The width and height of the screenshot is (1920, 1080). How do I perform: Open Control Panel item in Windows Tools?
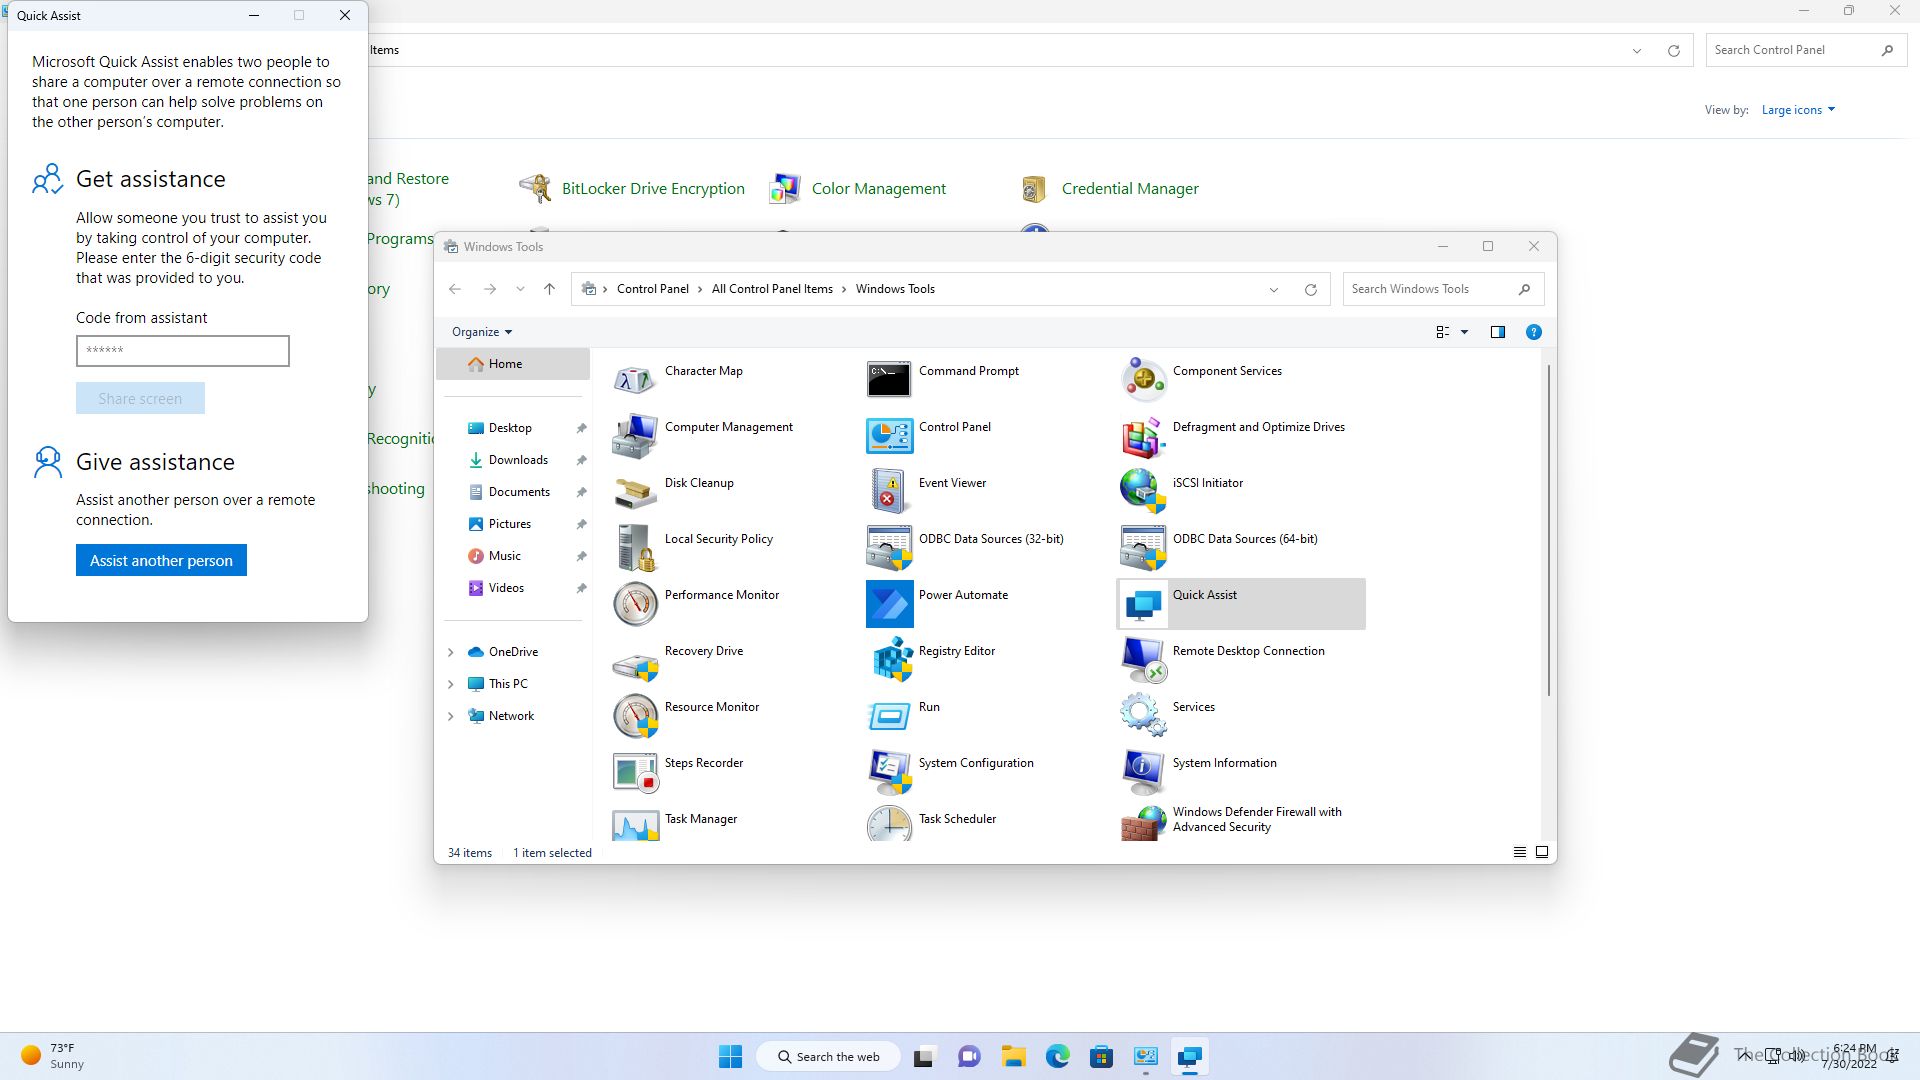pyautogui.click(x=929, y=436)
